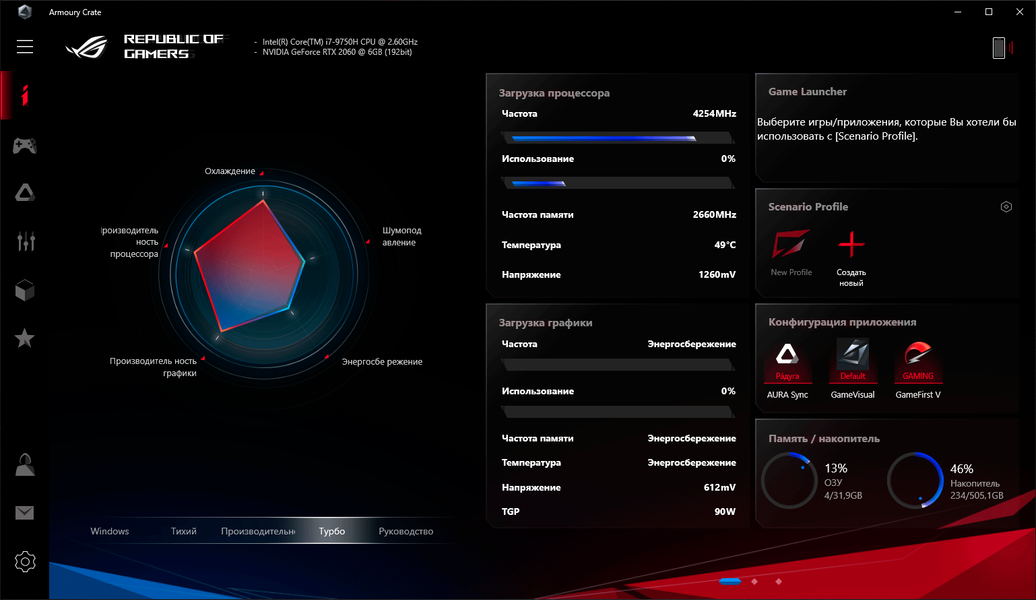This screenshot has width=1036, height=600.
Task: Click the 1260mV CPU voltage value
Action: (x=717, y=275)
